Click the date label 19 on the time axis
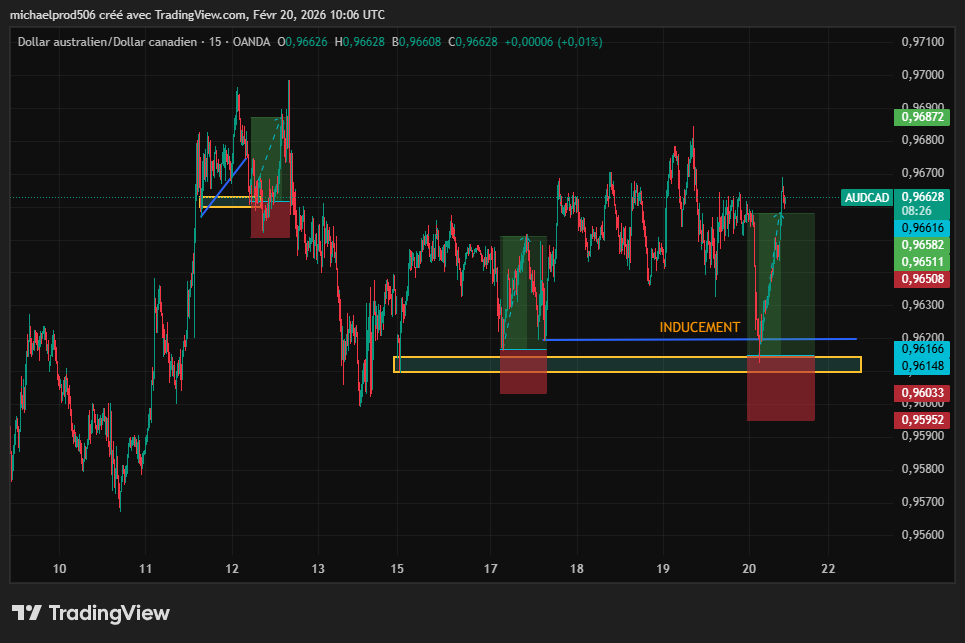The height and width of the screenshot is (643, 965). pos(663,569)
